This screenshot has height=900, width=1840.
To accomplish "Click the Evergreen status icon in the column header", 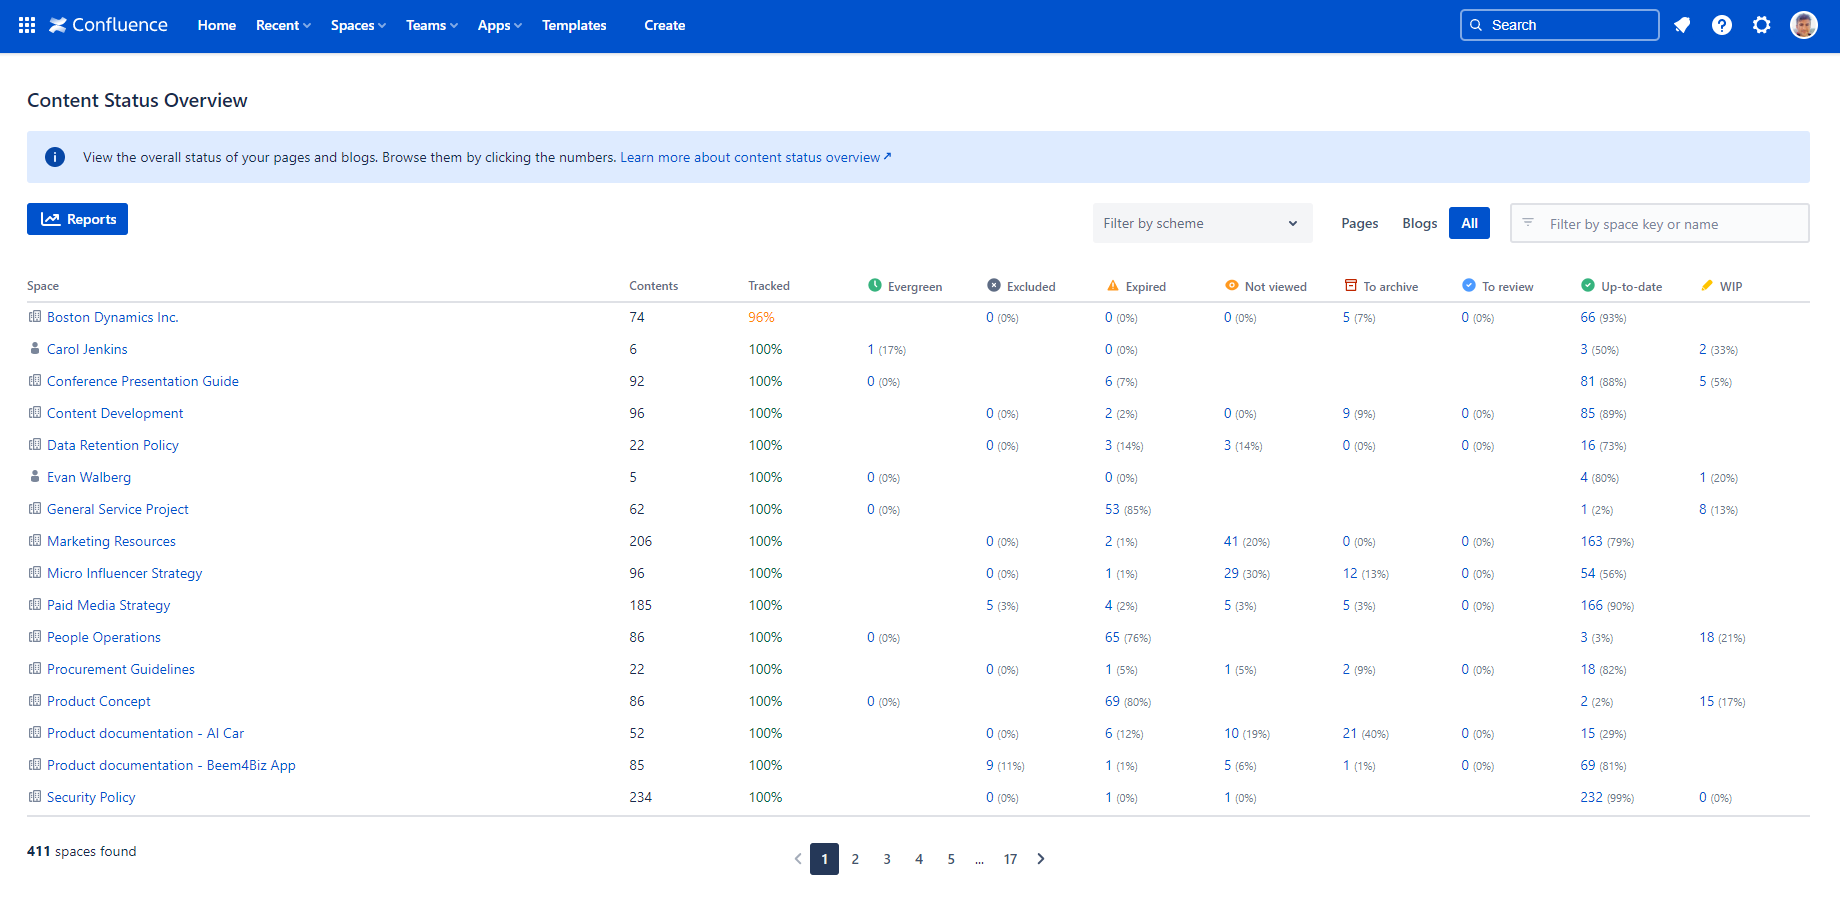I will [x=875, y=285].
